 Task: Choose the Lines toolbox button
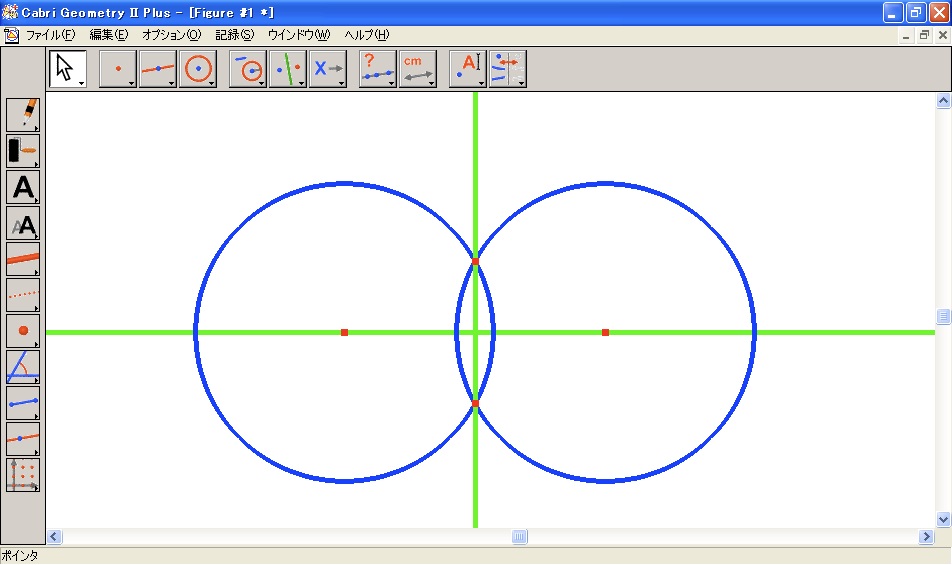pos(158,69)
